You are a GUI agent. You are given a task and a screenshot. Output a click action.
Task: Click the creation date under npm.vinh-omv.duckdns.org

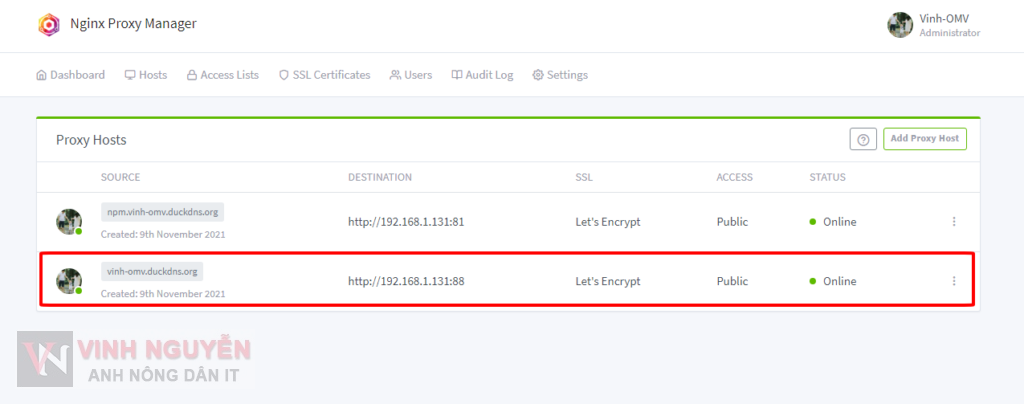click(163, 234)
